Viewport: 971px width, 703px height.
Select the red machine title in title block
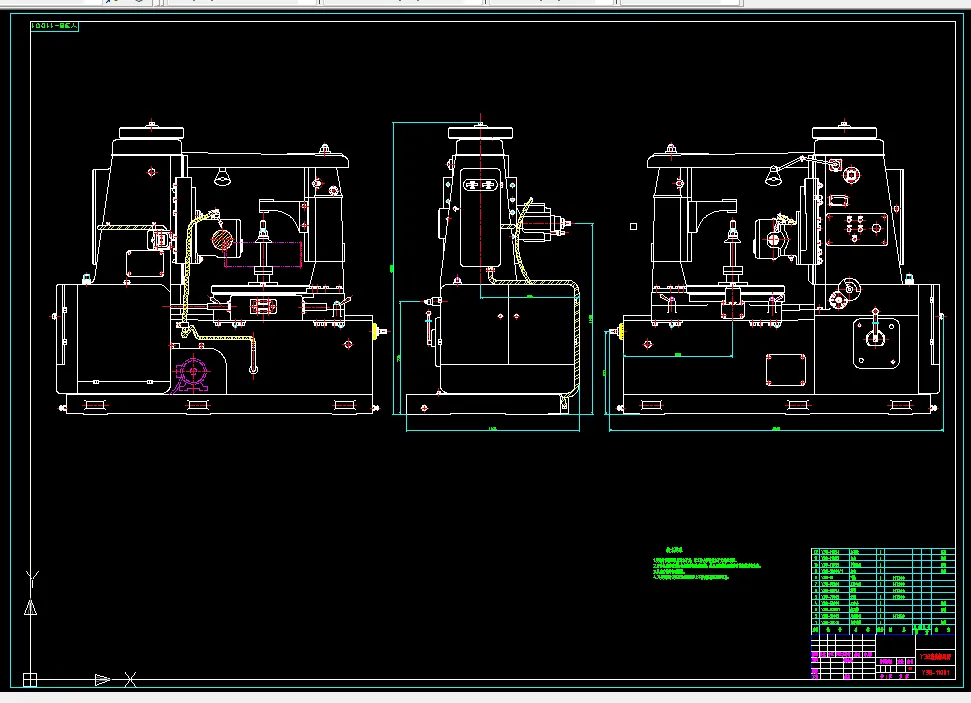pos(935,657)
